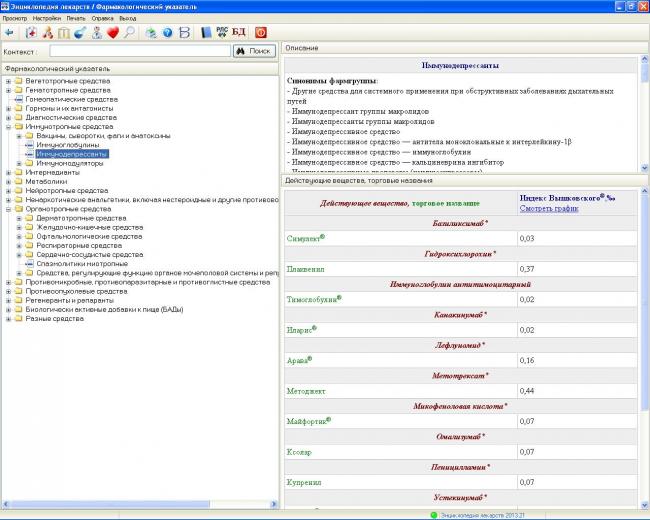Open the Купренил trade name link

pyautogui.click(x=304, y=483)
